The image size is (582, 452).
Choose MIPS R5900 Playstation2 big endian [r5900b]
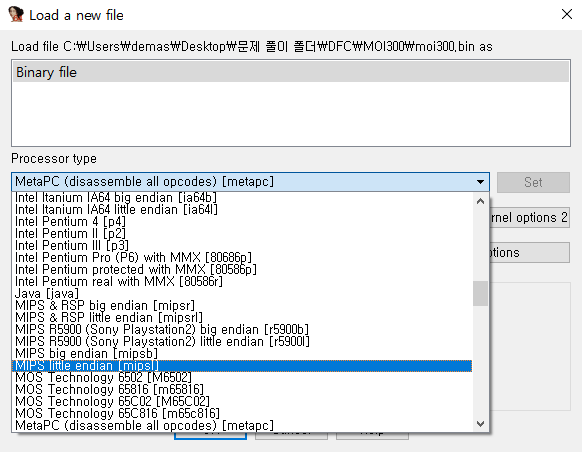click(x=243, y=330)
